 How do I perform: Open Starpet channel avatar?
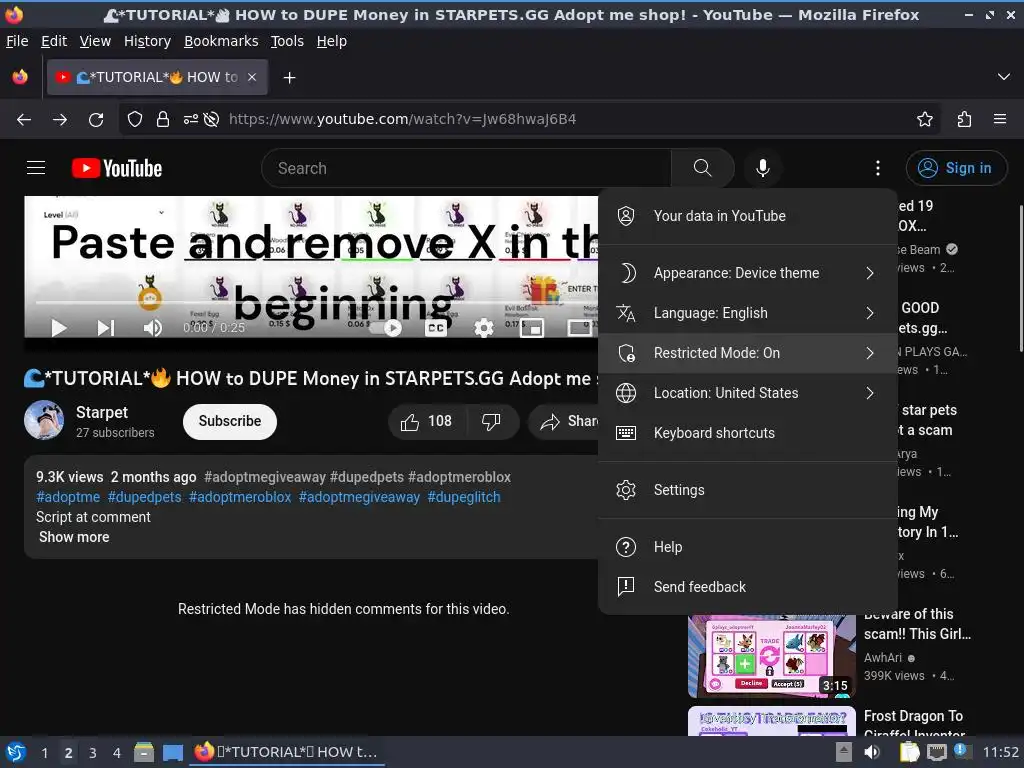point(44,420)
